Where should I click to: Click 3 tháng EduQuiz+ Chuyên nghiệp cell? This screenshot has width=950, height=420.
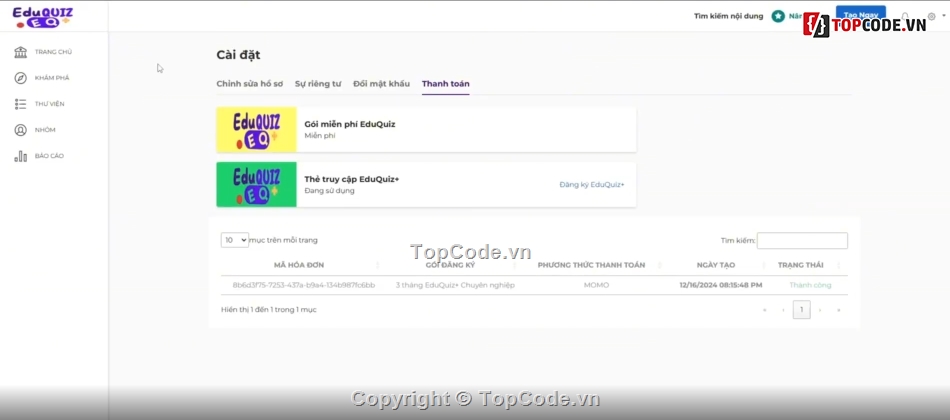pos(455,285)
